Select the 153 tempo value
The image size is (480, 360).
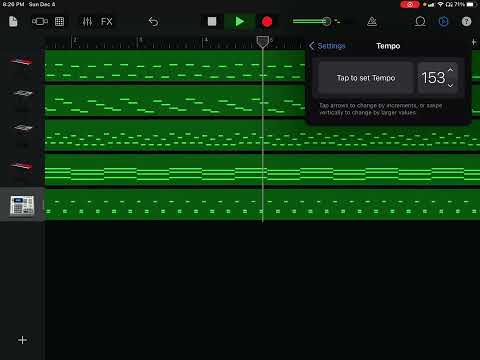click(433, 78)
